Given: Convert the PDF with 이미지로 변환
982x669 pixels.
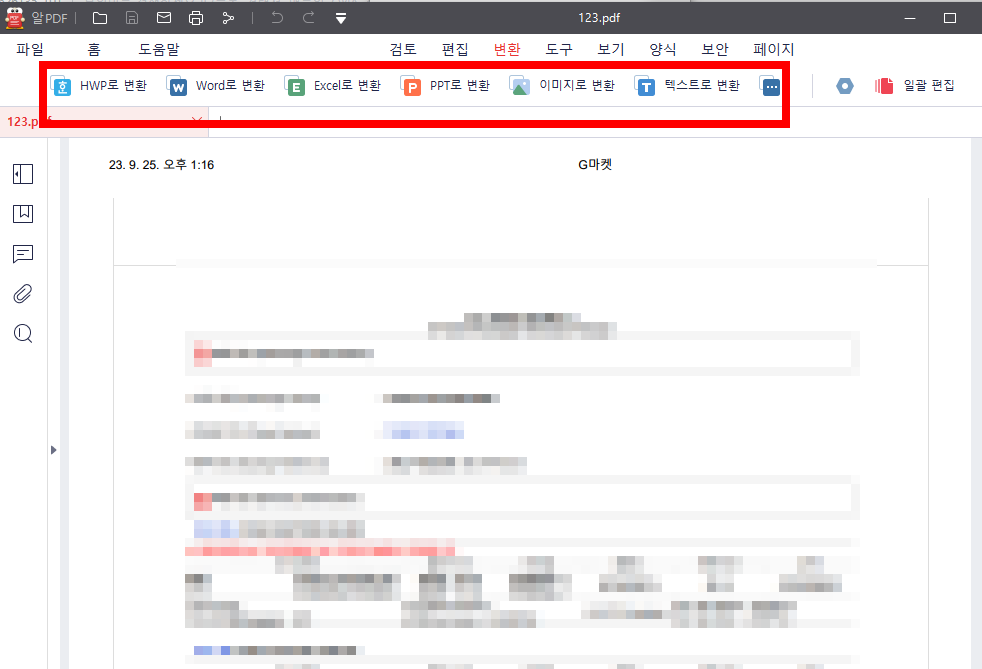Looking at the screenshot, I should point(564,86).
